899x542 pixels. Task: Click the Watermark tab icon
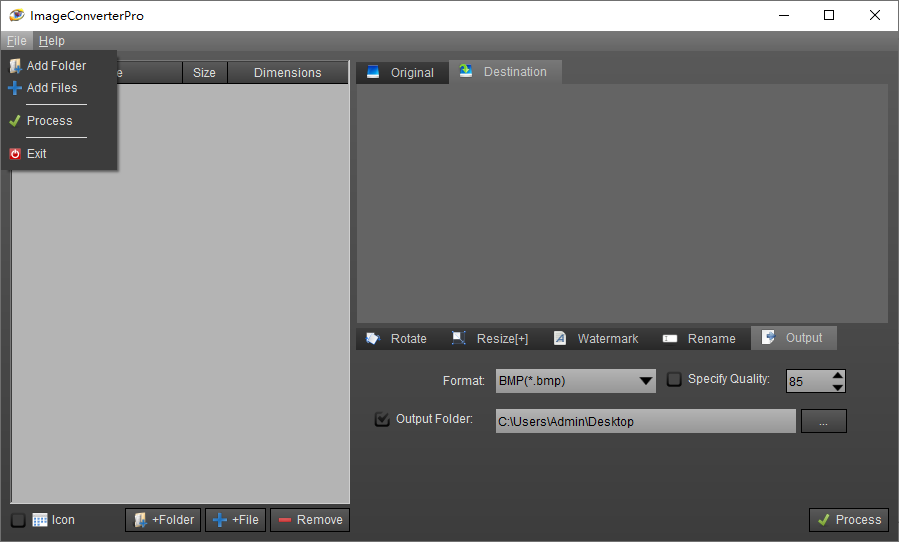click(560, 338)
